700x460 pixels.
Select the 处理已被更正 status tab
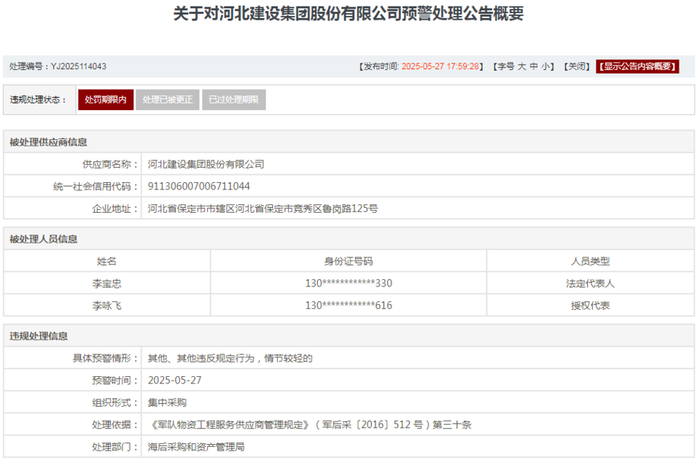point(167,100)
